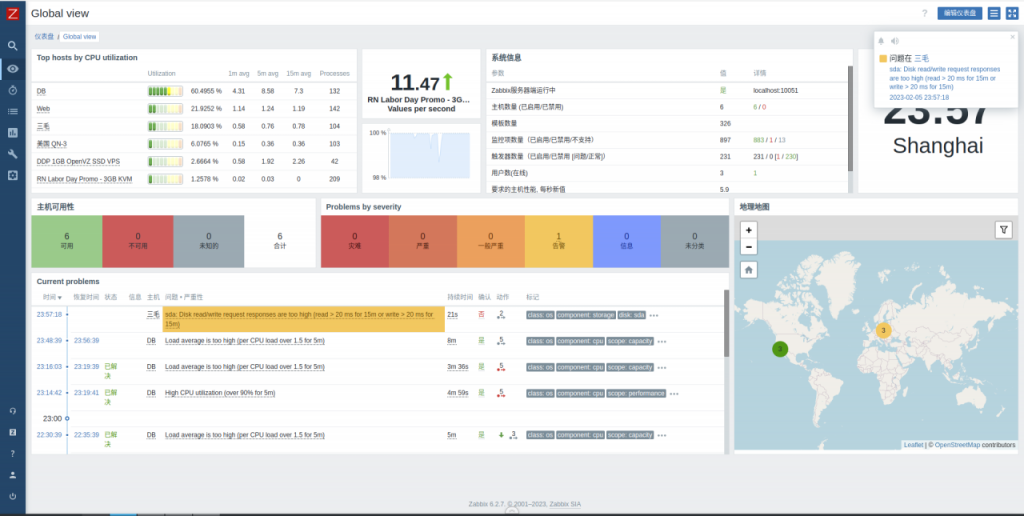Open the Help question icon in the sidebar

coord(12,453)
